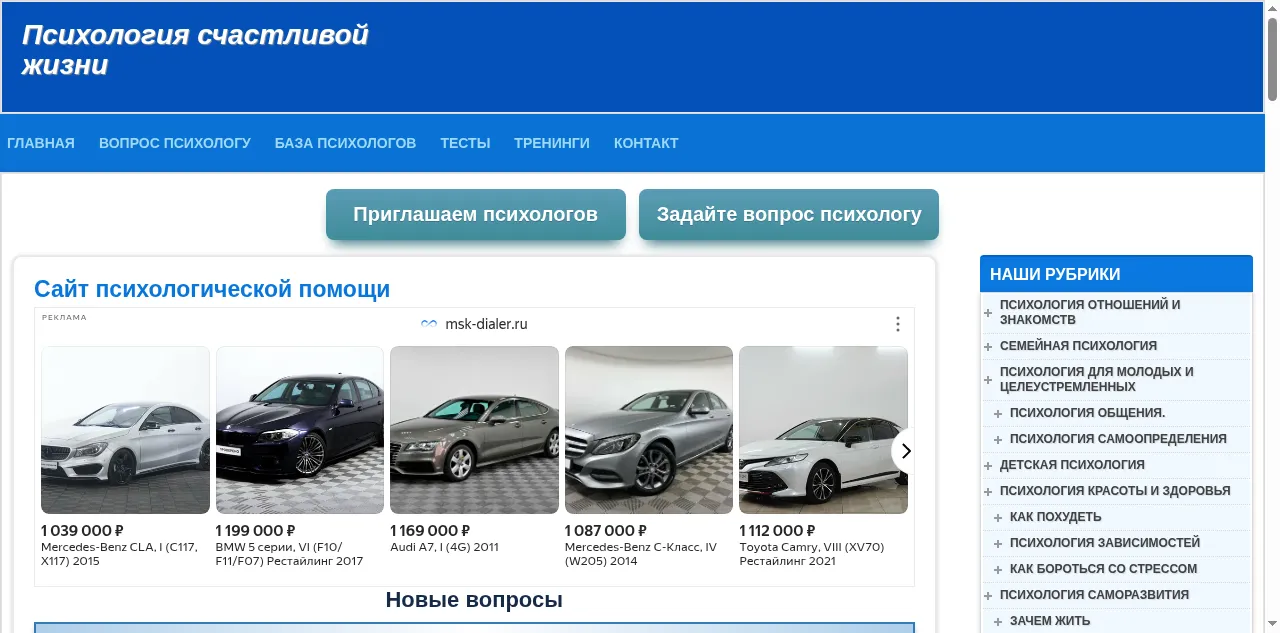Click the BMW 5 серии Рестайлинг 2017 caption
Viewport: 1280px width, 633px height.
(289, 554)
